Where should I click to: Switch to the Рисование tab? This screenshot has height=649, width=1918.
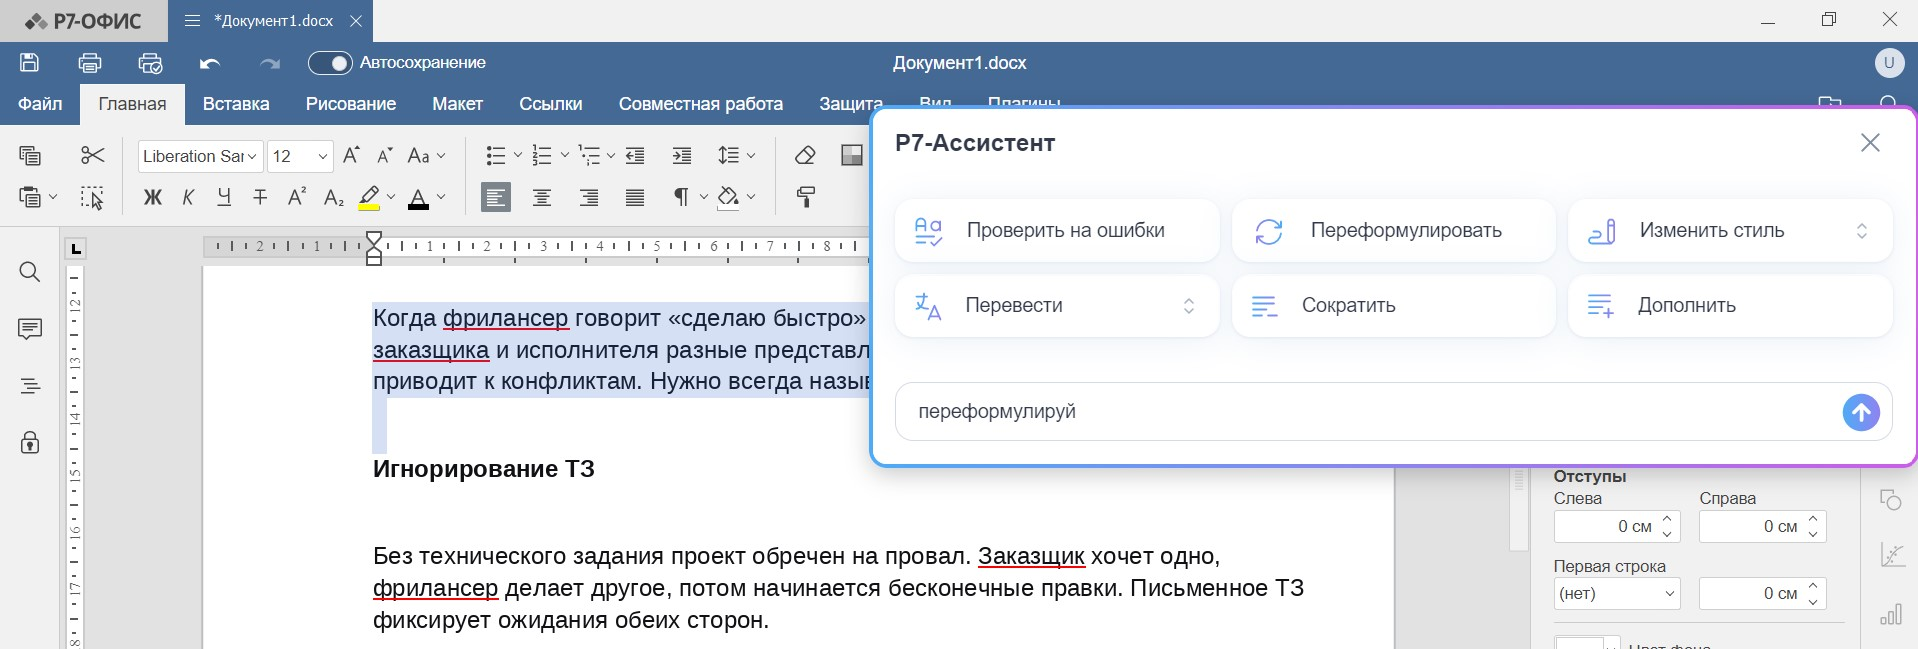[351, 104]
